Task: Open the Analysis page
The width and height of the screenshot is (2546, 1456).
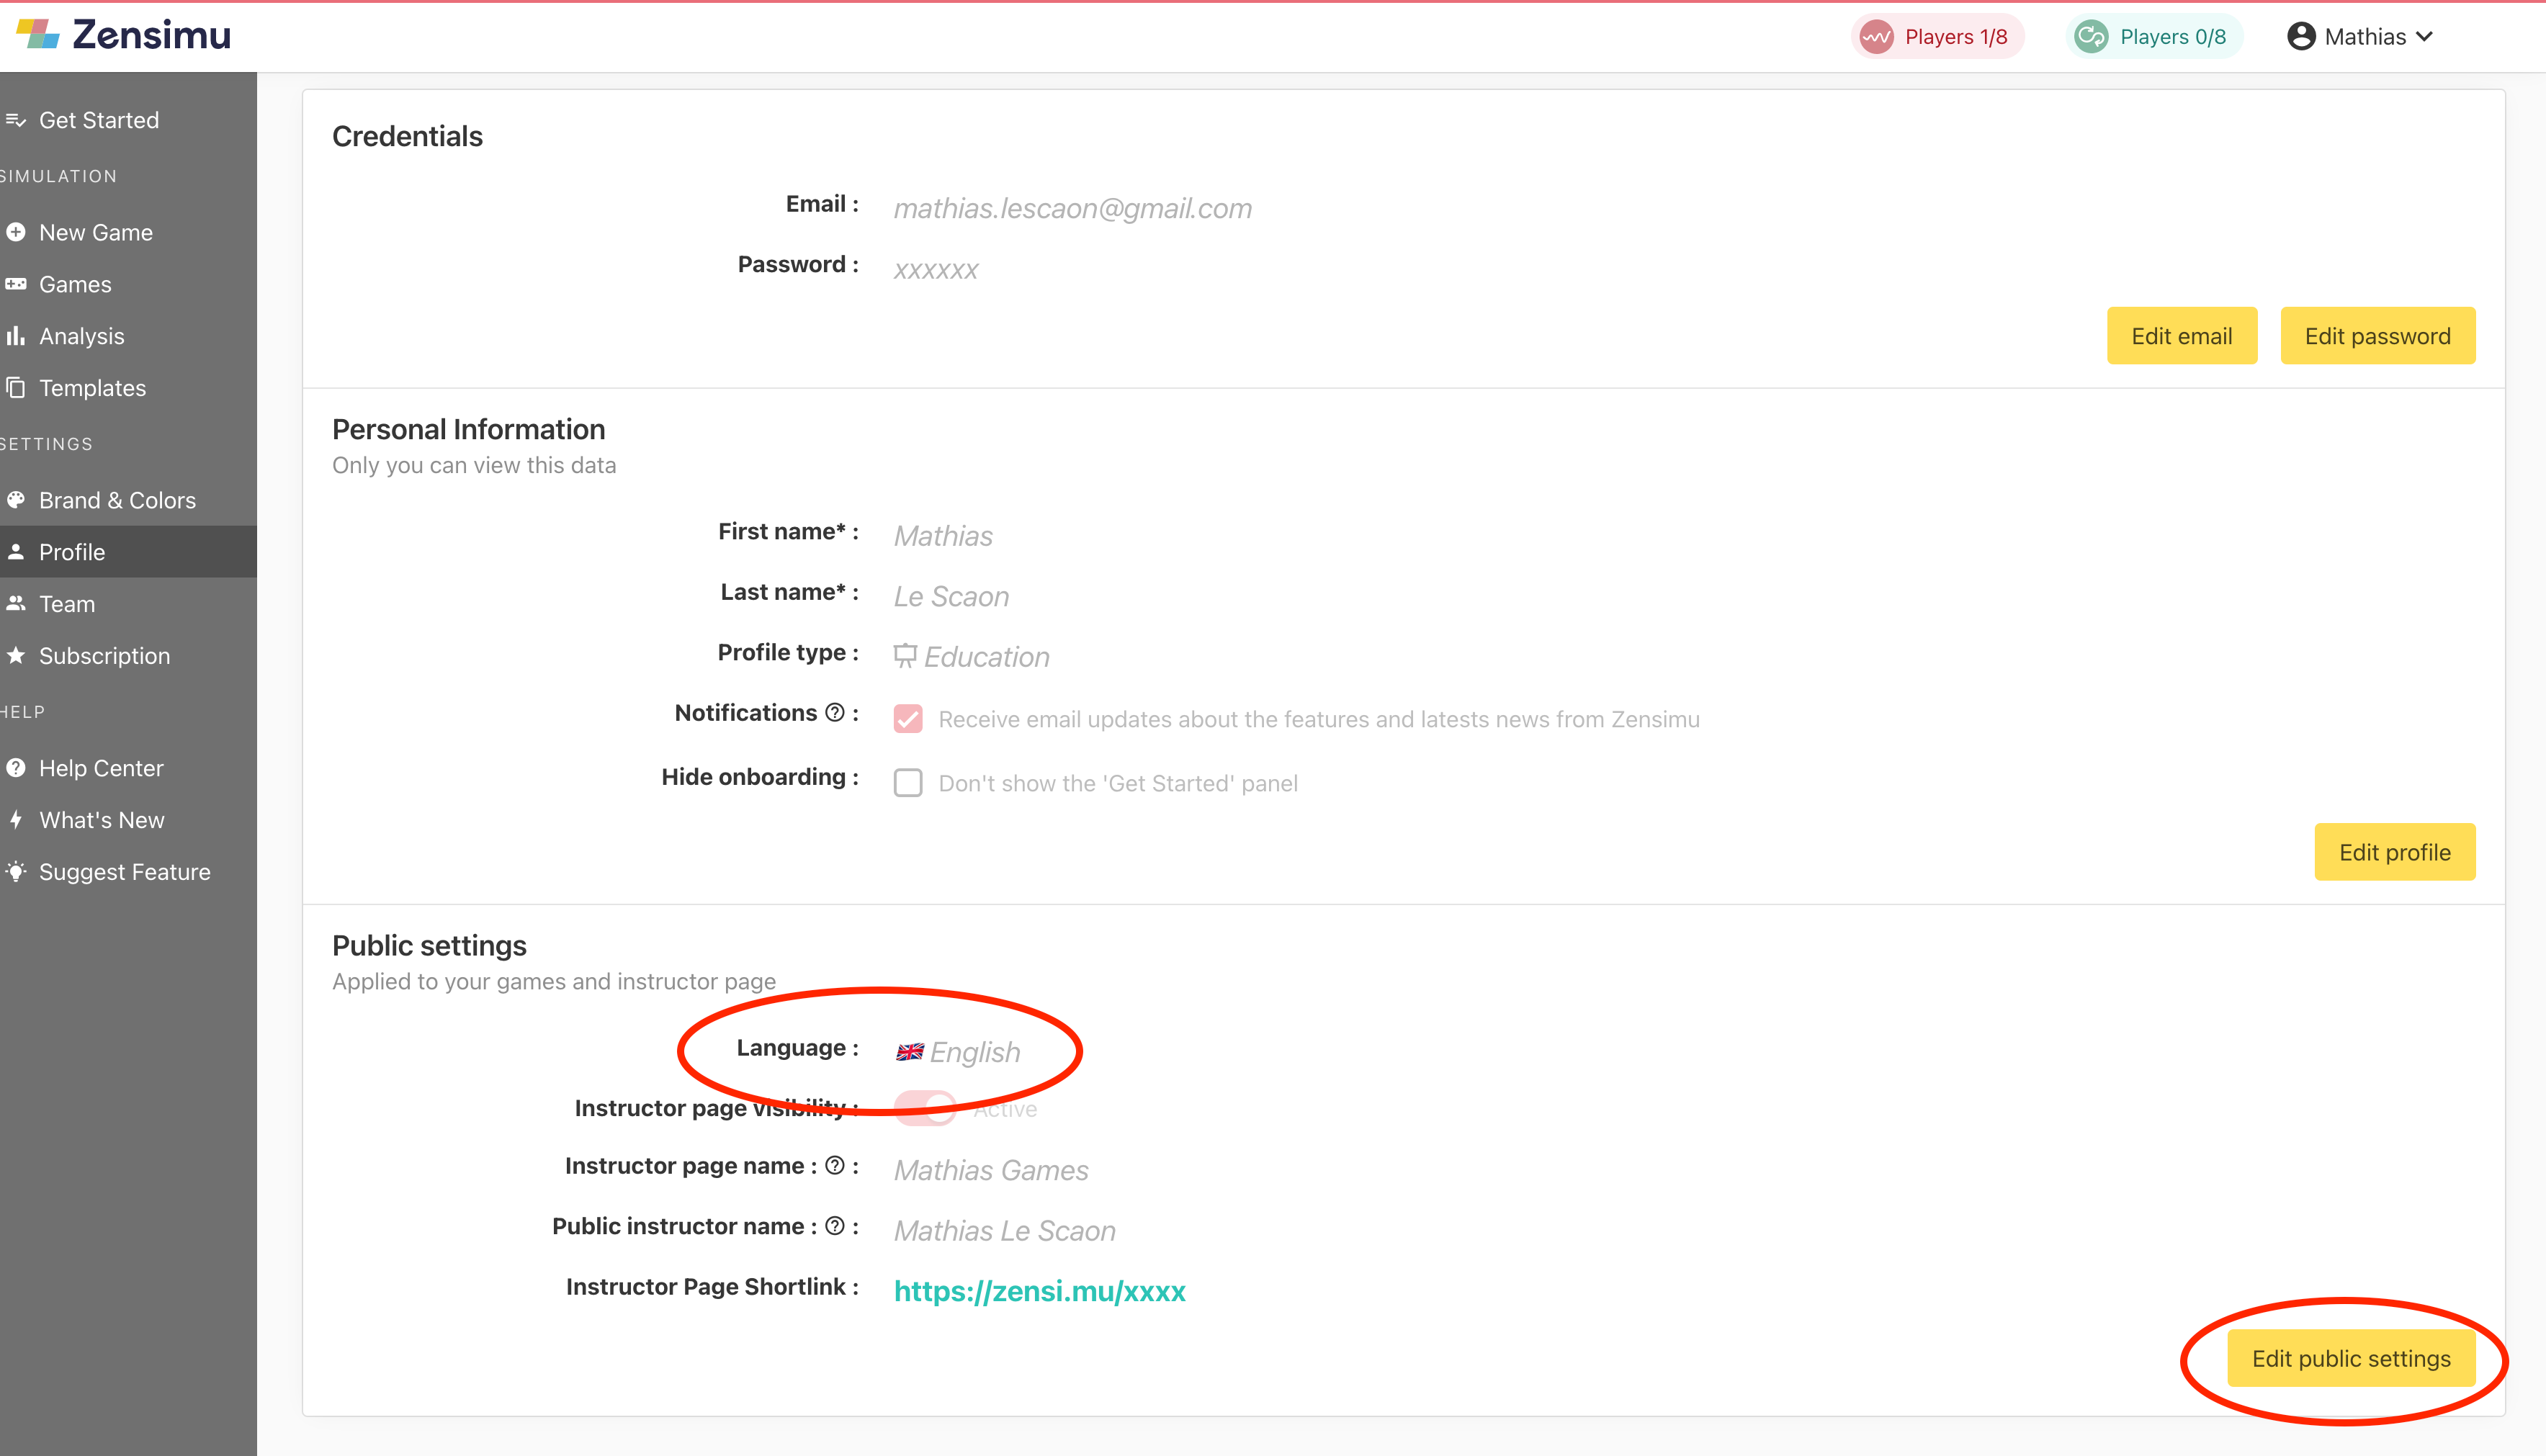Action: click(x=128, y=336)
